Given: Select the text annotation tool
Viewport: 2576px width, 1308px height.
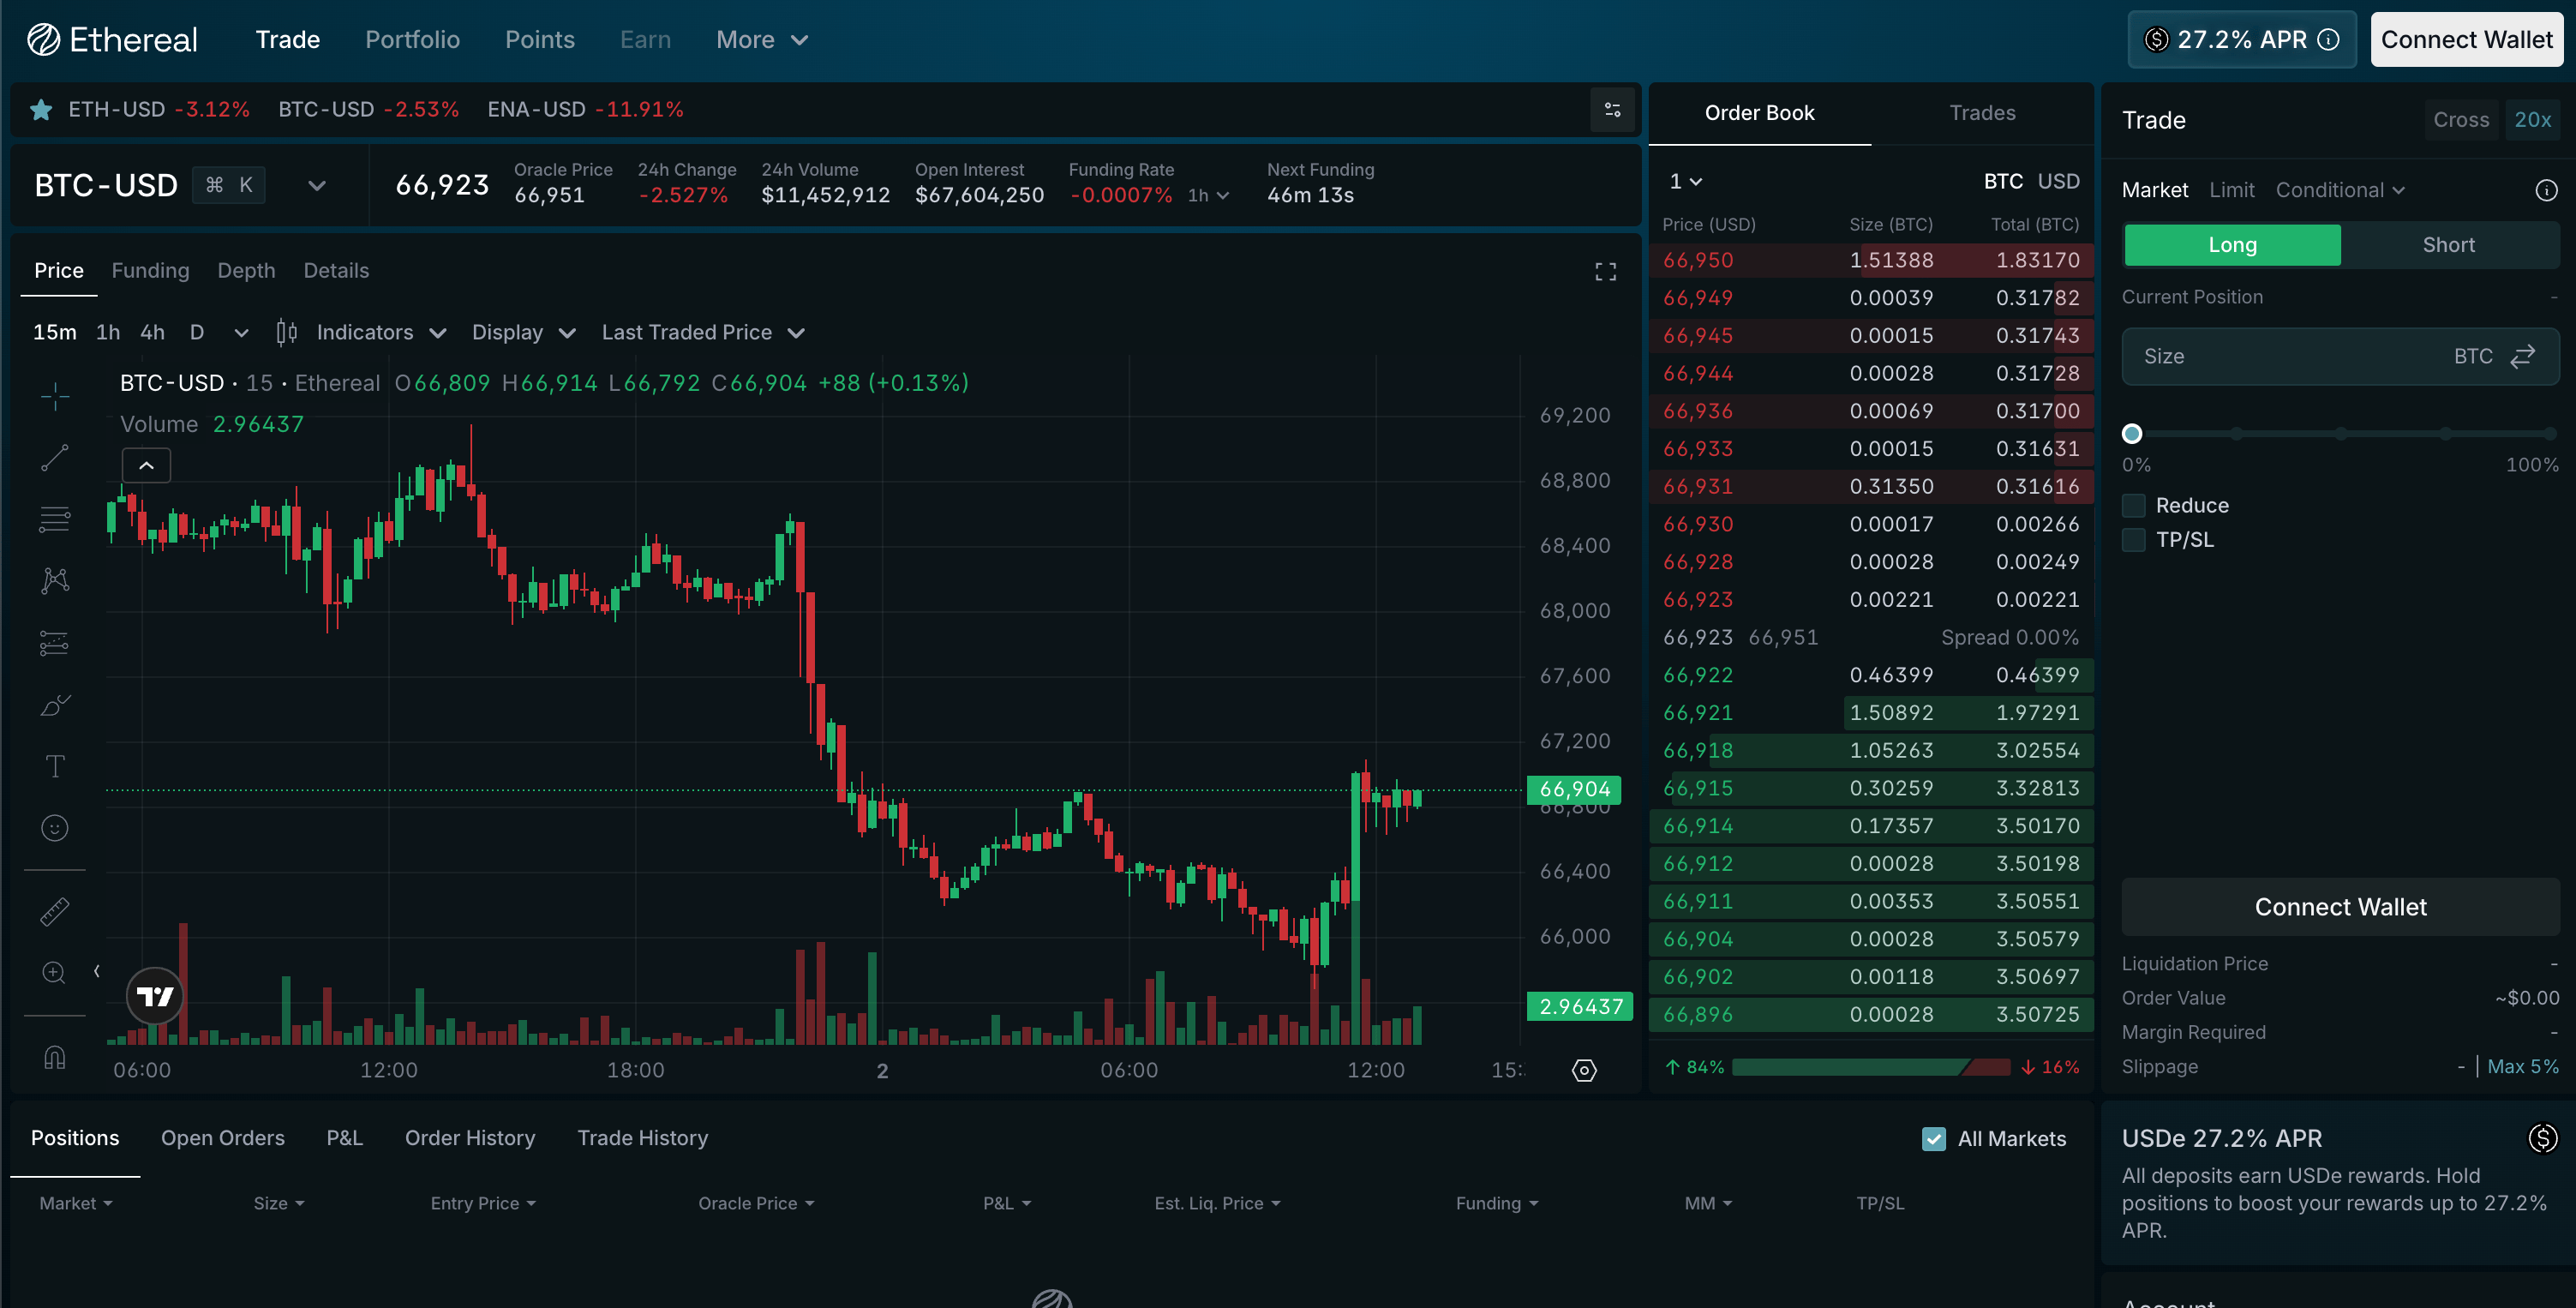Looking at the screenshot, I should (55, 767).
